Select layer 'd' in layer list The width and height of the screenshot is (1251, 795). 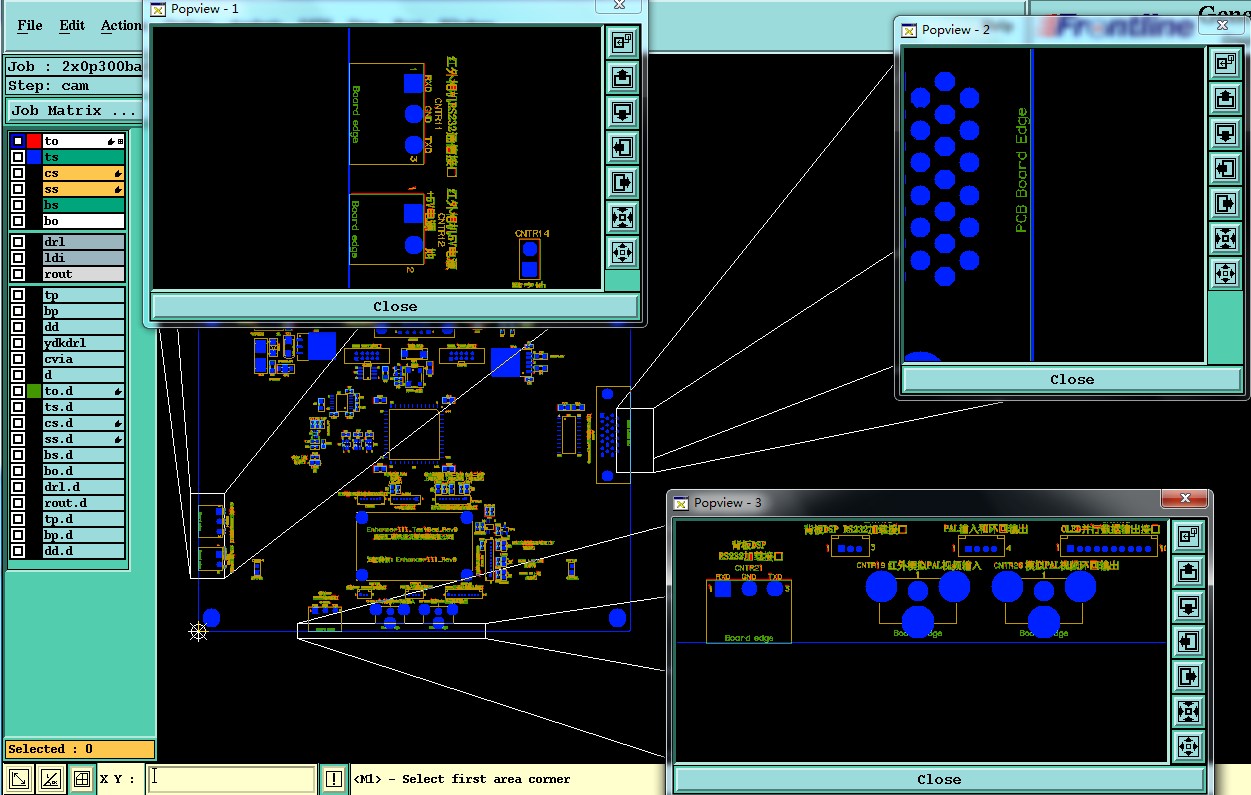click(83, 375)
